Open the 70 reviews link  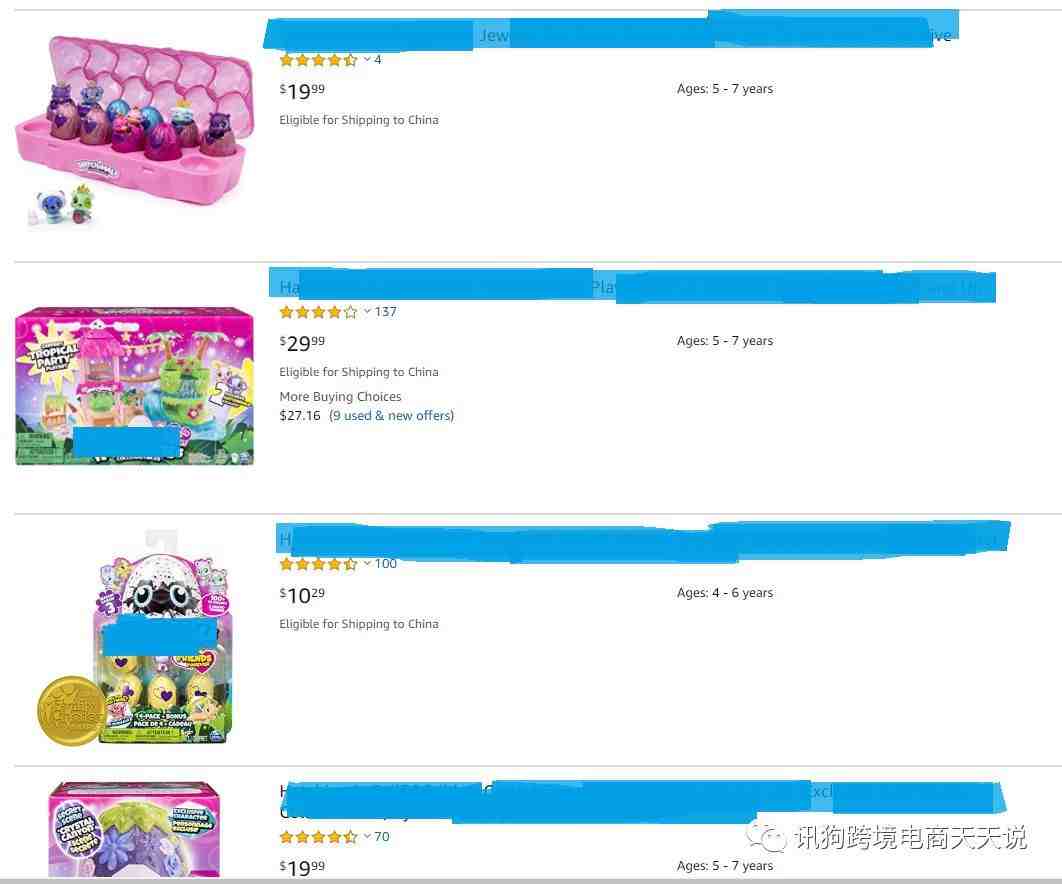click(382, 837)
